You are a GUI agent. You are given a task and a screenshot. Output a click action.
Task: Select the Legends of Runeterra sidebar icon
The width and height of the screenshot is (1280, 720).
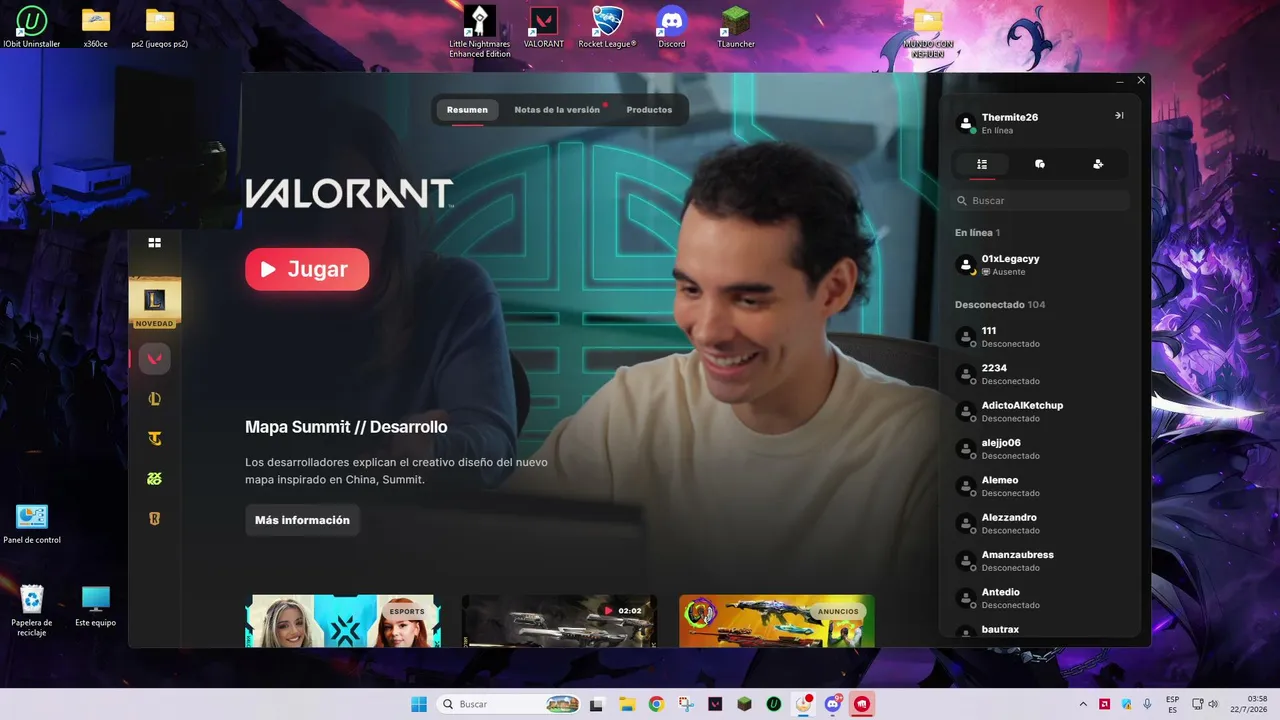pyautogui.click(x=154, y=519)
